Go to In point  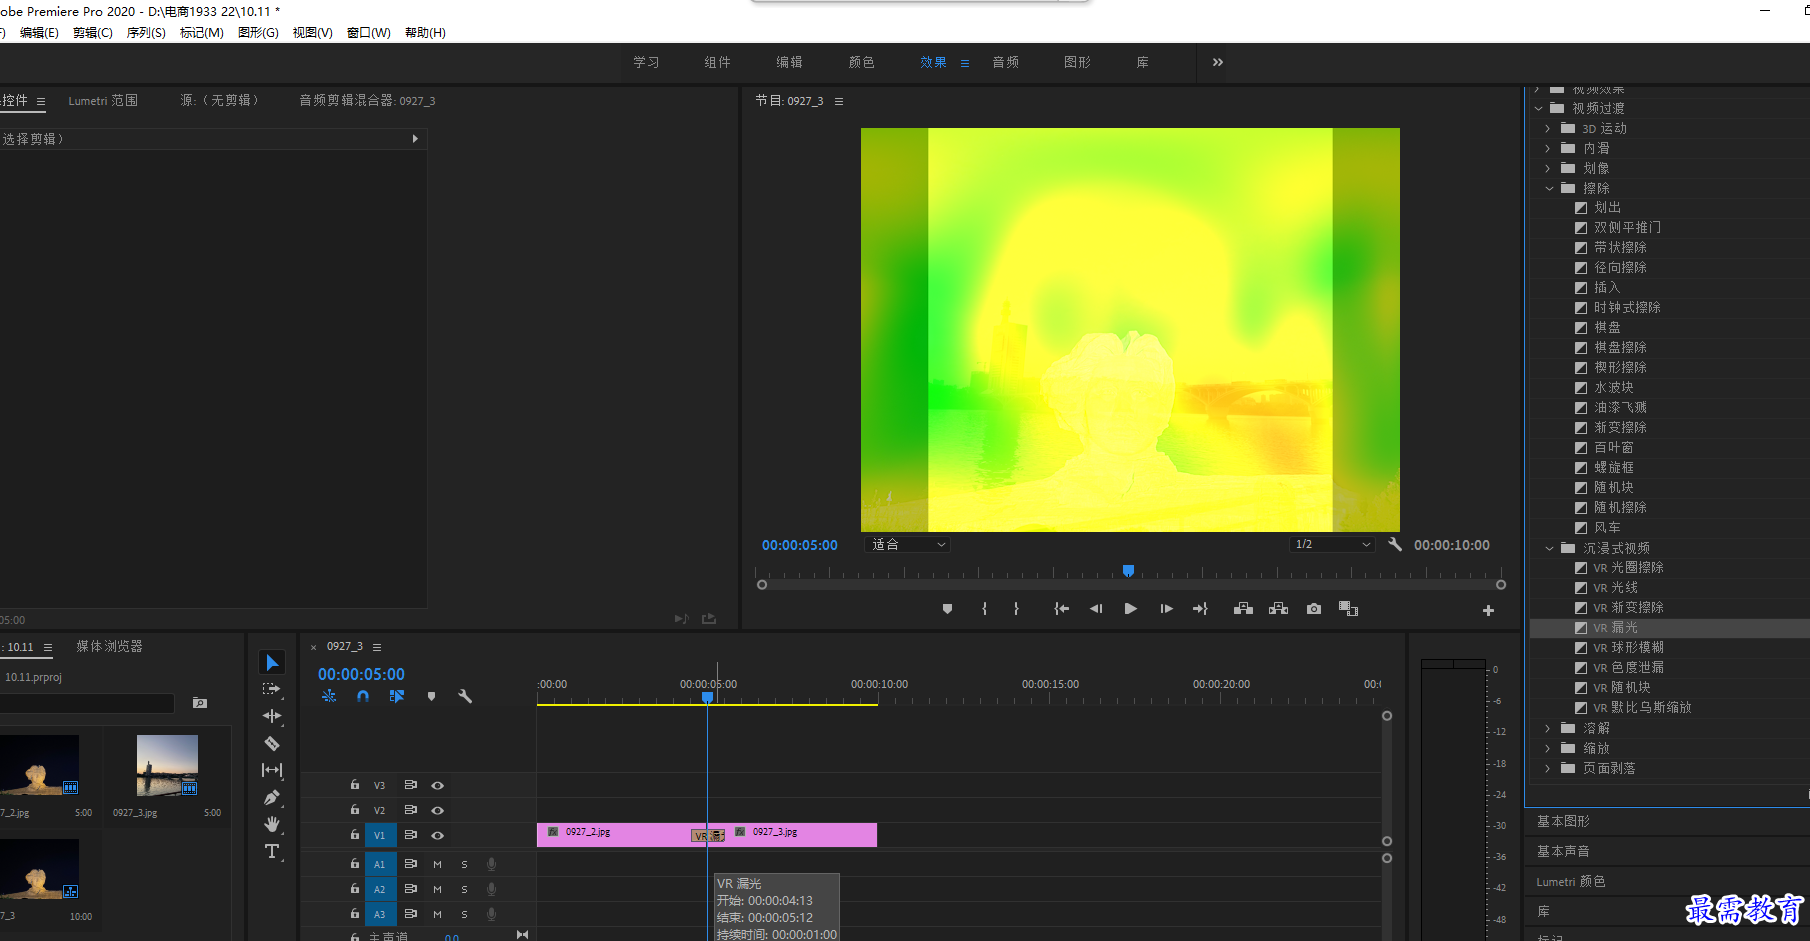tap(1062, 609)
